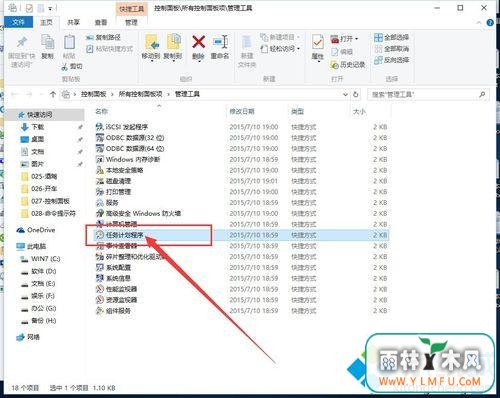
Task: Click properties icon in quick access toolbar
Action: [29, 8]
